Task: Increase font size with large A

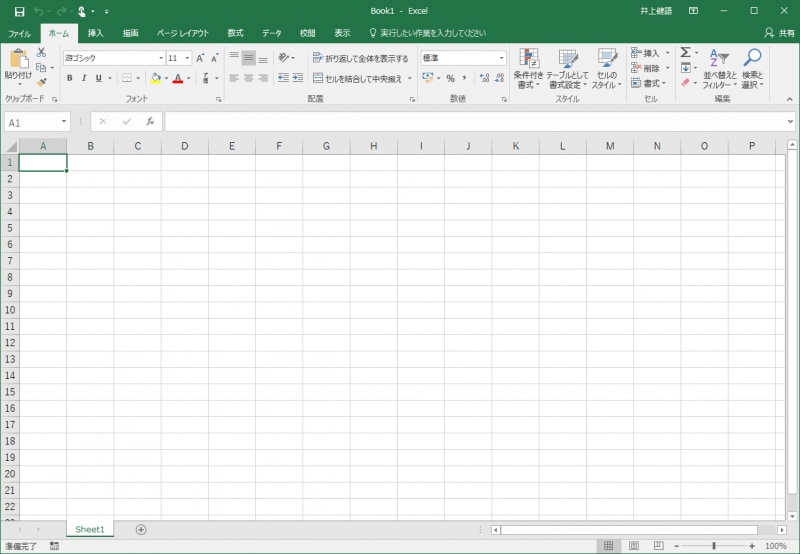Action: [200, 58]
